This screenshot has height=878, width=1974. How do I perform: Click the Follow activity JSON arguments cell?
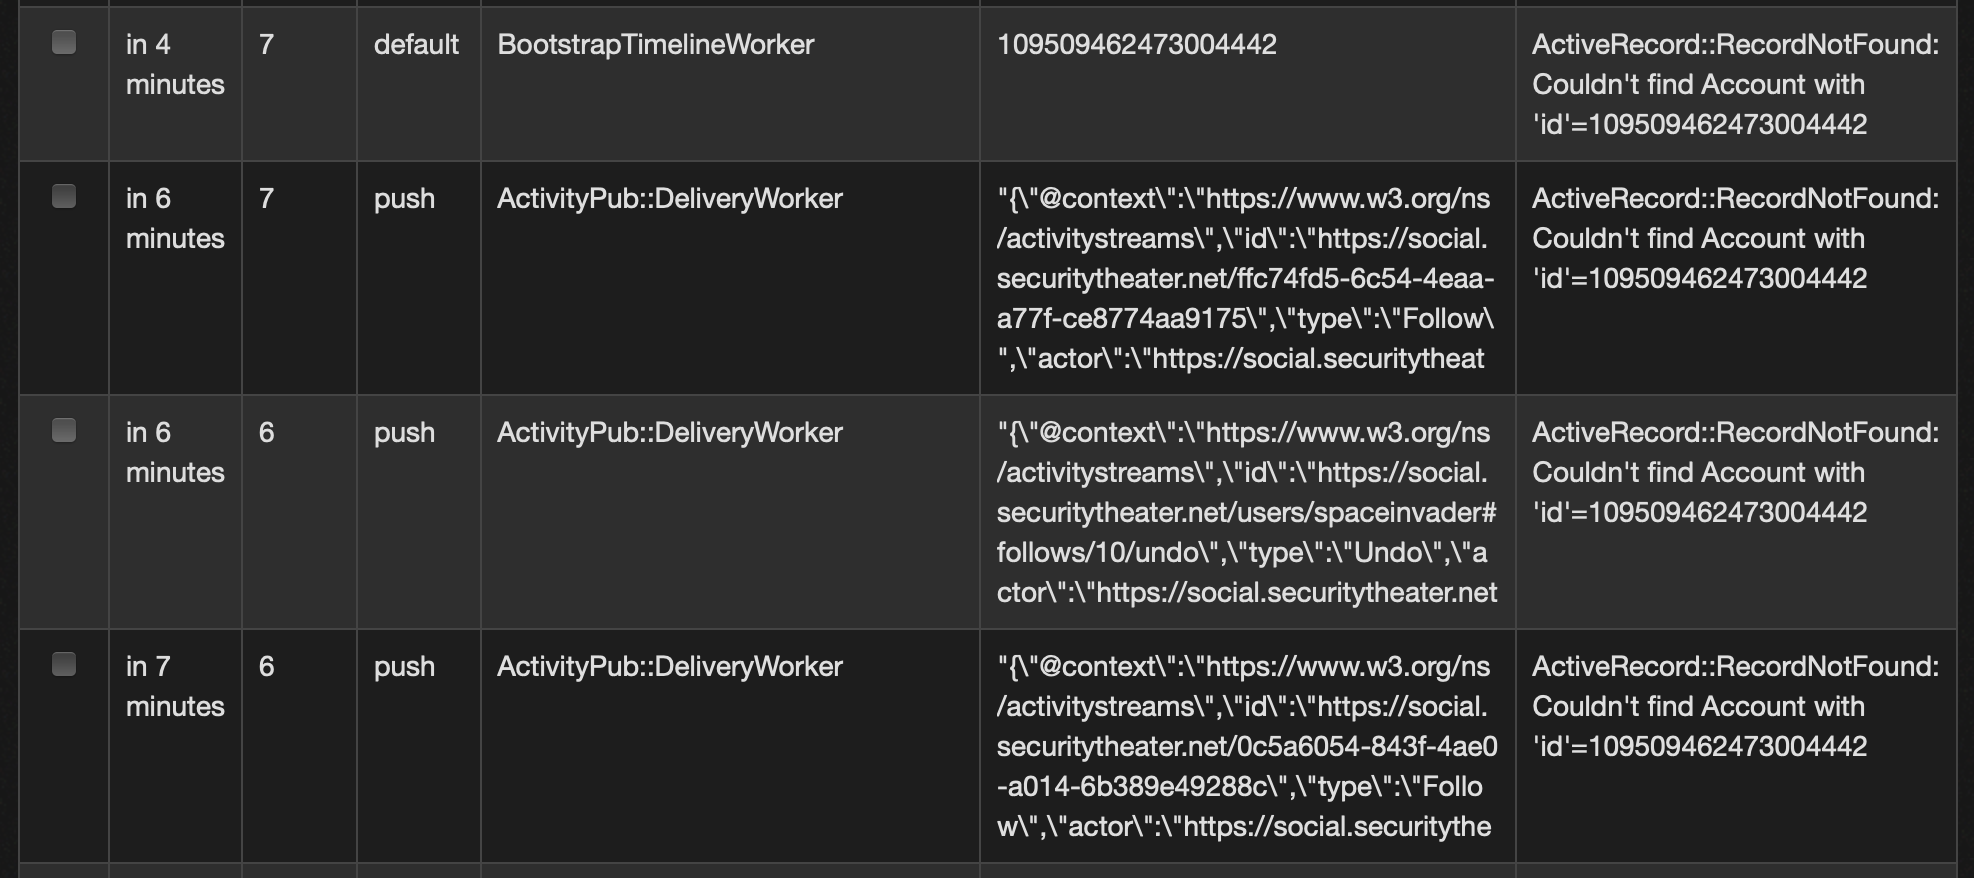1243,278
